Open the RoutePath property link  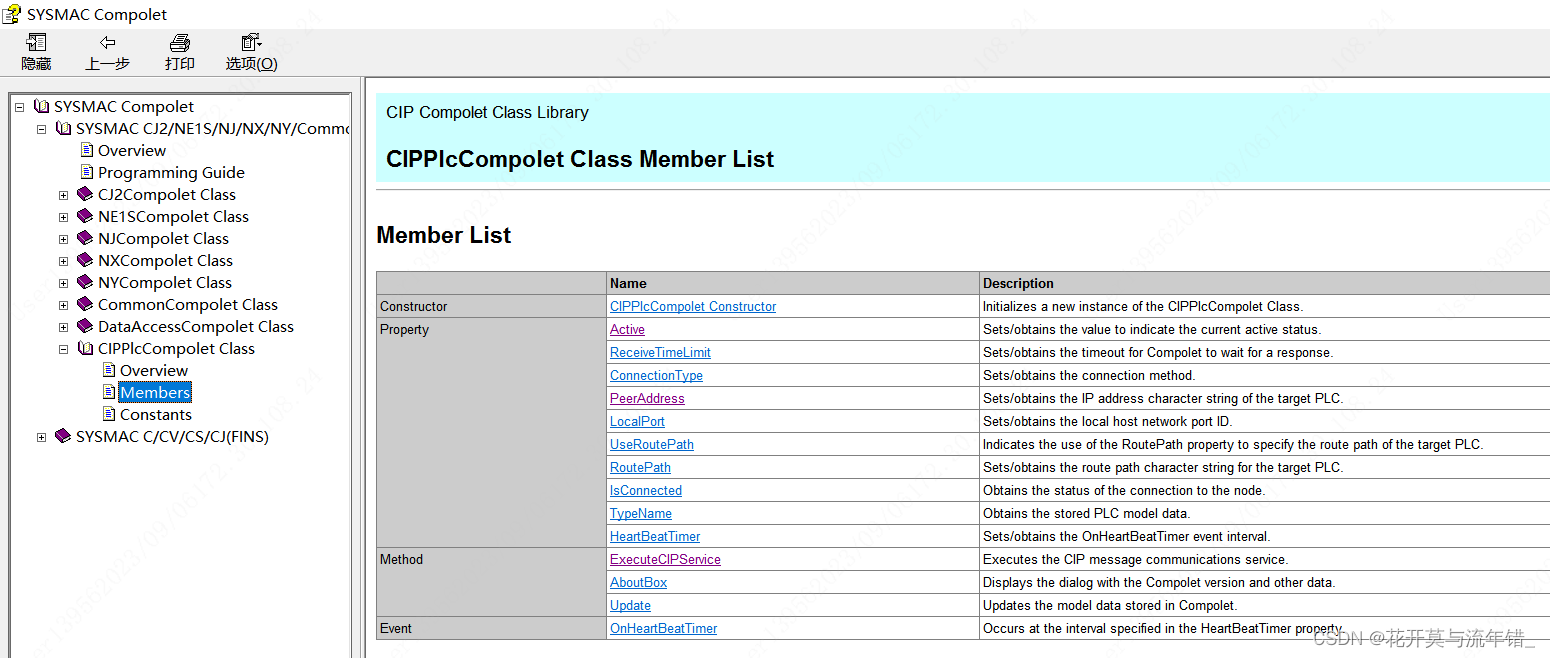point(640,467)
